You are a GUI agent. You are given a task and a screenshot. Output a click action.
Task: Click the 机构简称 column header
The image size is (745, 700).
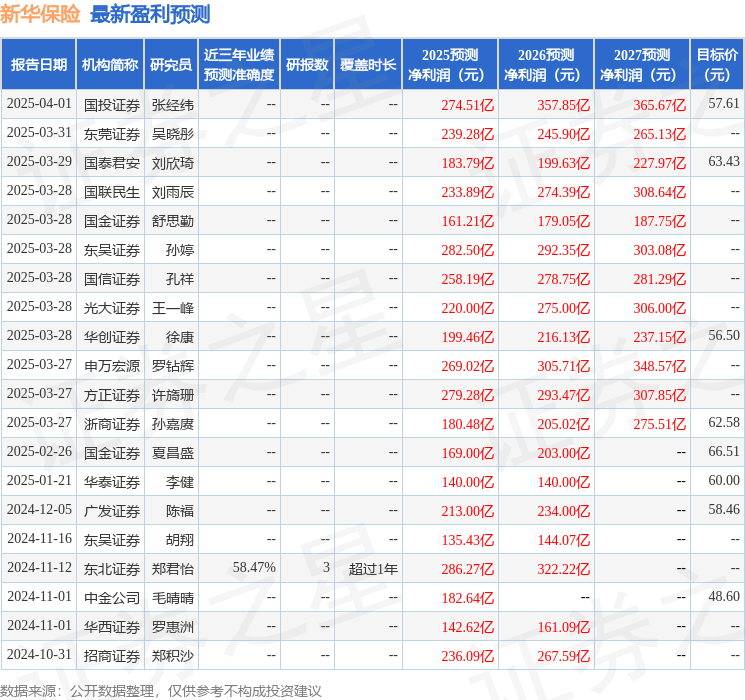click(x=110, y=65)
